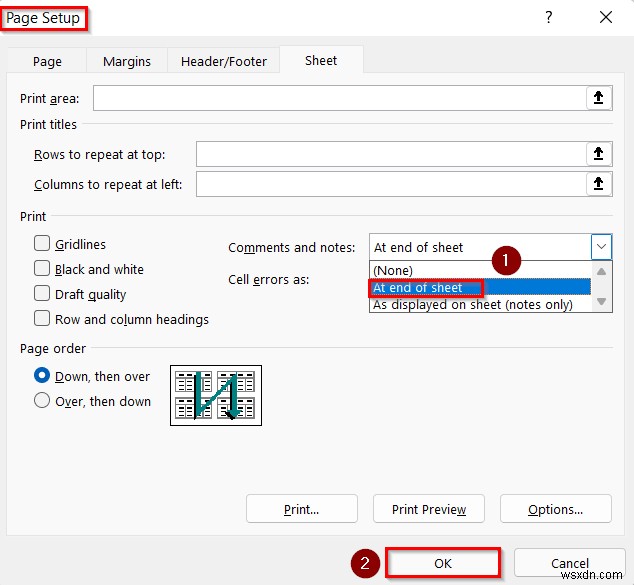Viewport: 634px width, 585px height.
Task: Click the Cell errors as label
Action: (x=268, y=279)
